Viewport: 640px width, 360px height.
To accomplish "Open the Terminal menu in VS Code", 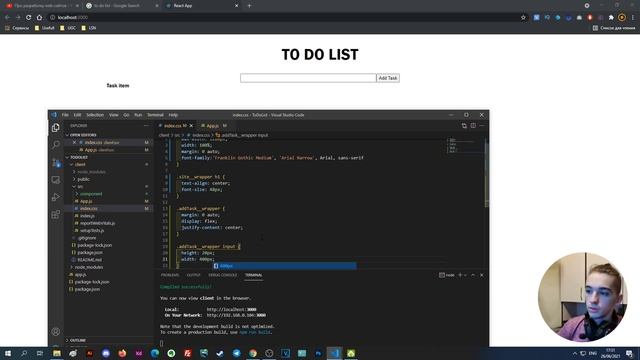I will click(x=155, y=115).
